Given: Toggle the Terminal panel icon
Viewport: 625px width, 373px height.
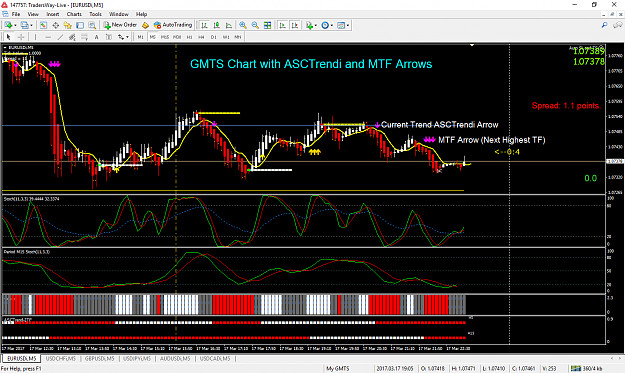Looking at the screenshot, I should [x=80, y=25].
